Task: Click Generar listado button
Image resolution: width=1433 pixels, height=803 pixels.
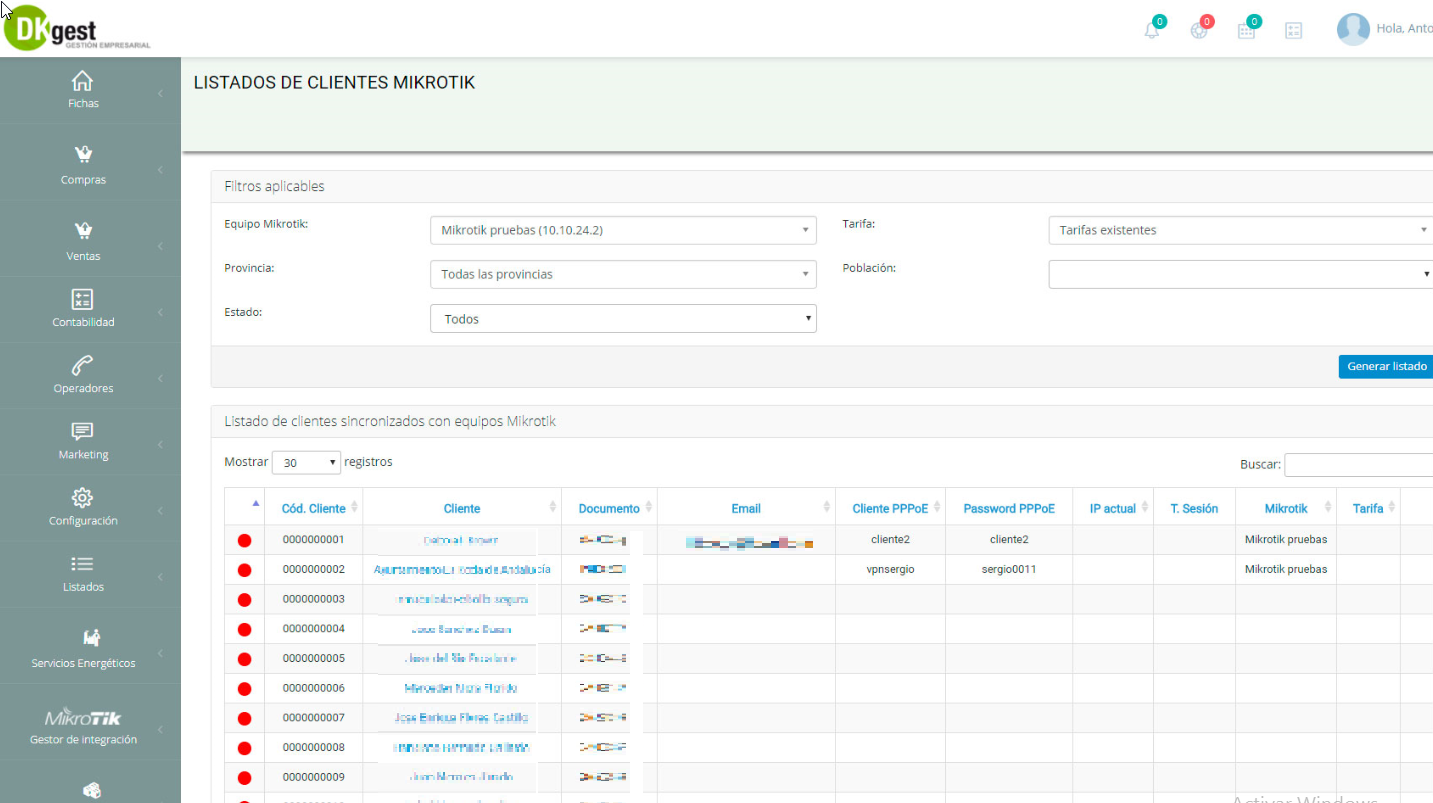Action: [x=1386, y=366]
